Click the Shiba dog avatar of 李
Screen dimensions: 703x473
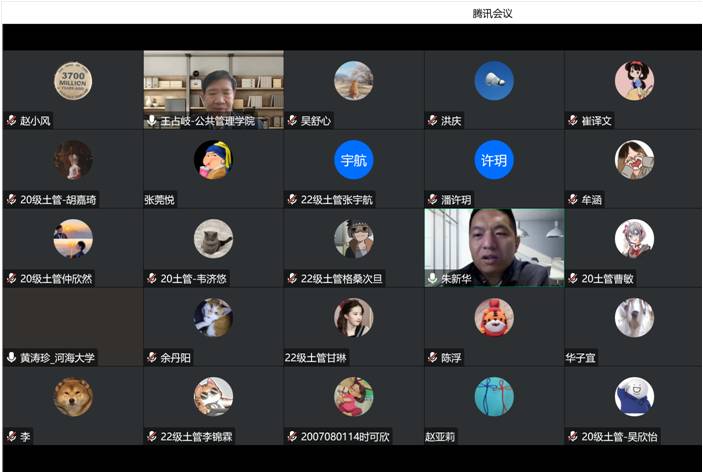click(x=73, y=396)
